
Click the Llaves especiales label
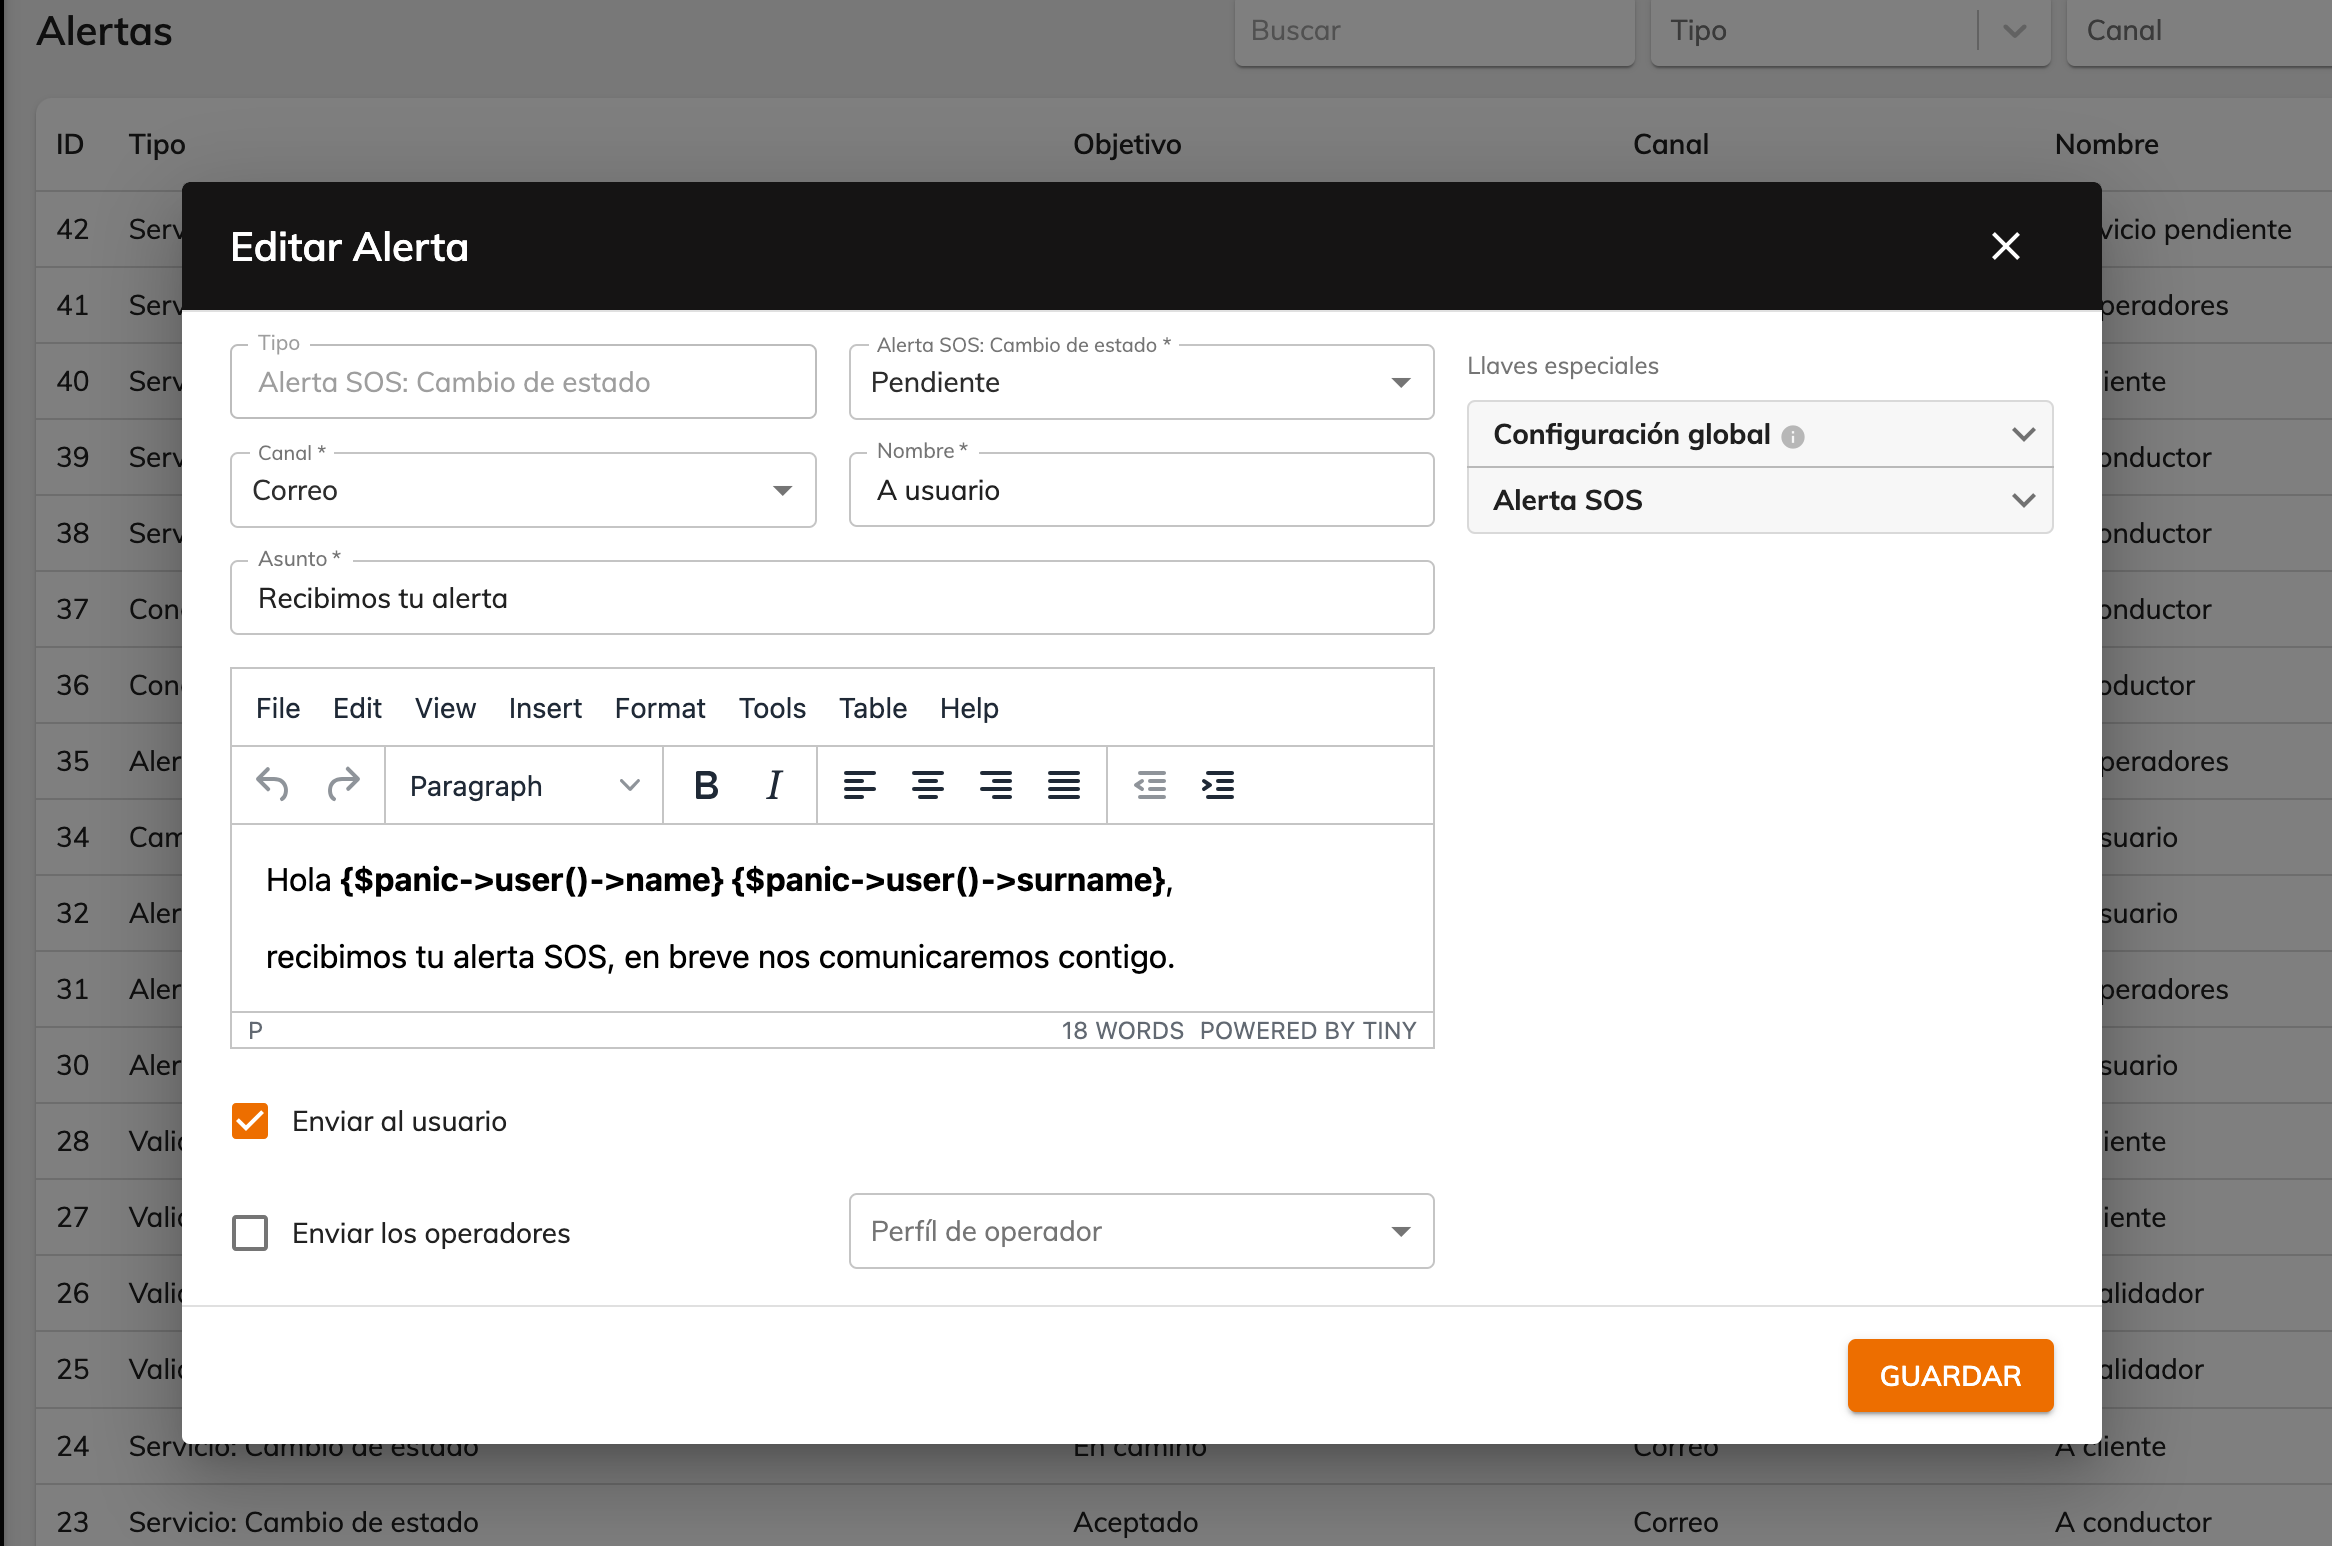(x=1562, y=366)
